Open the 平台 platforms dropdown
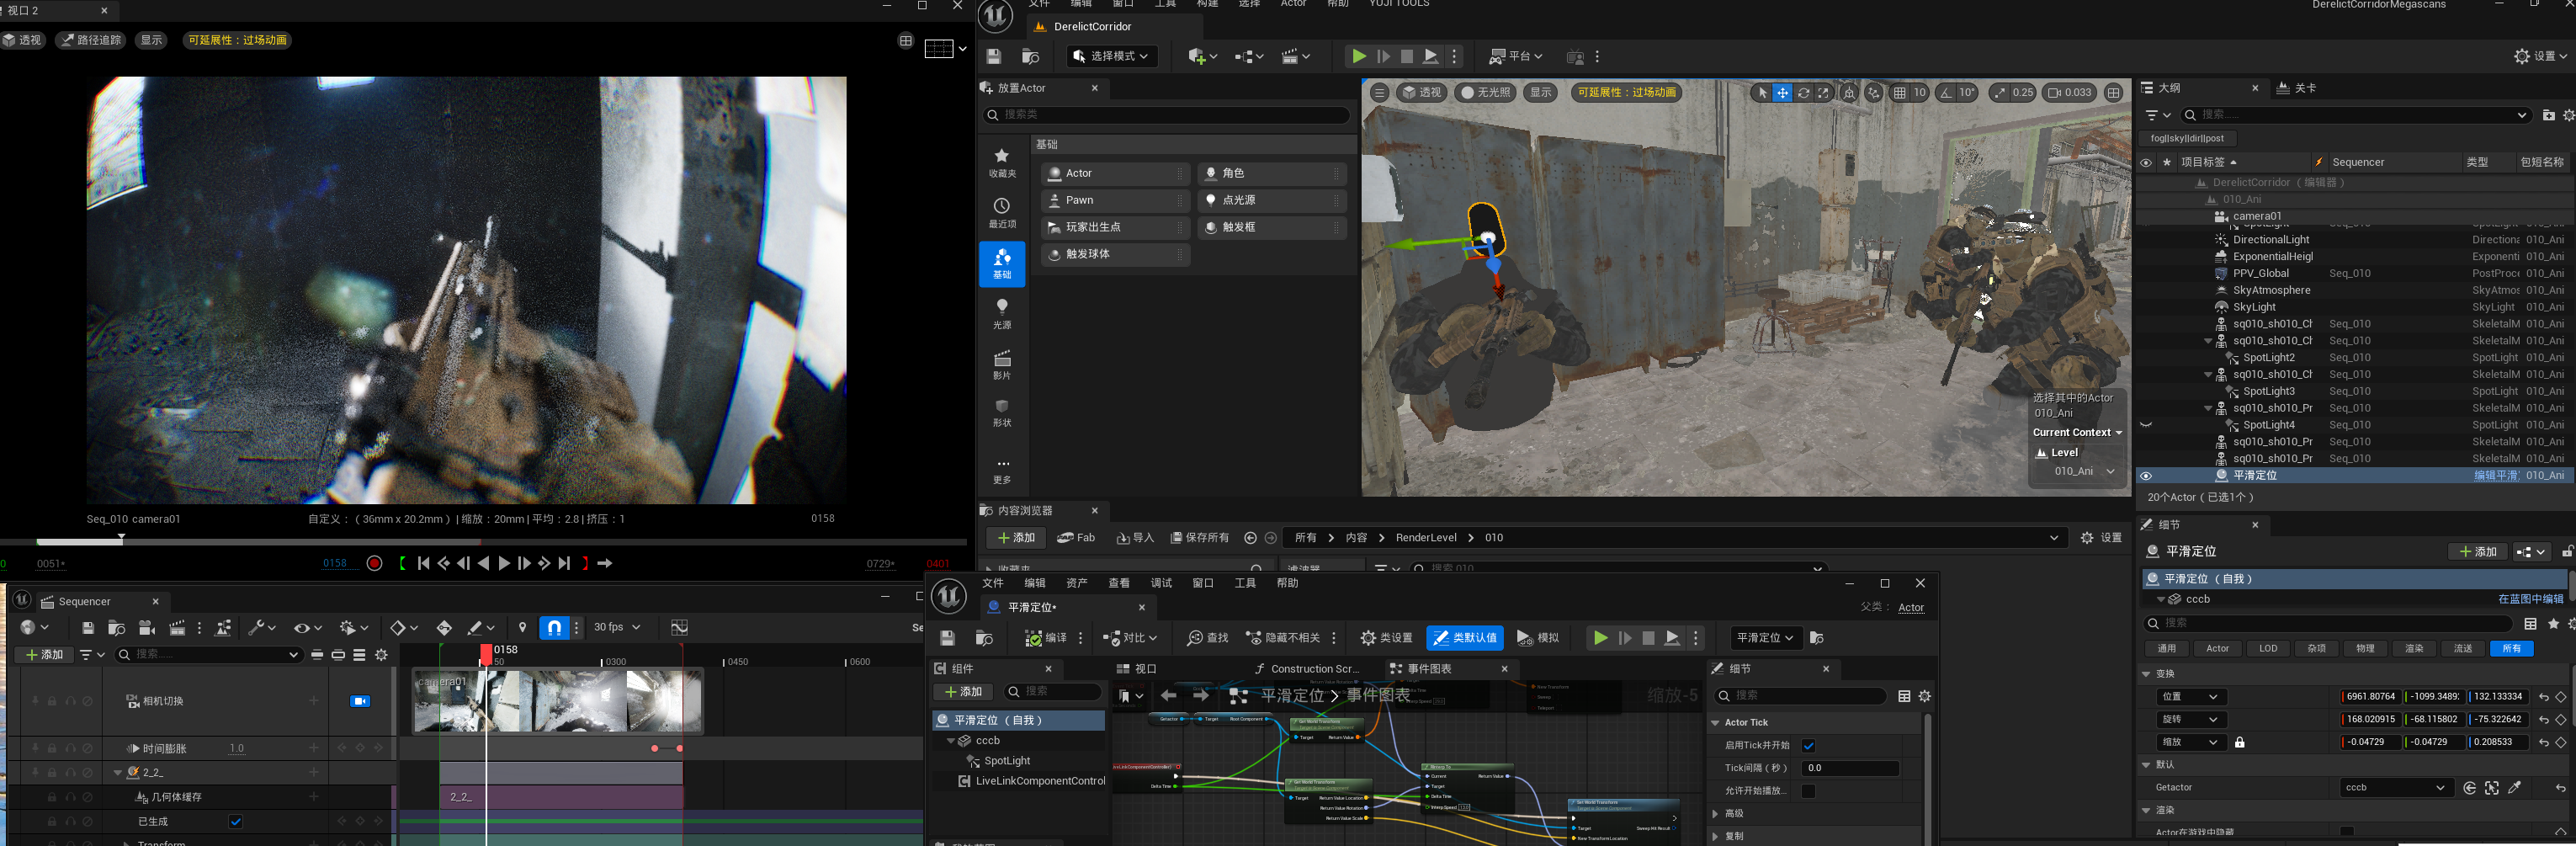The width and height of the screenshot is (2576, 846). pos(1516,57)
